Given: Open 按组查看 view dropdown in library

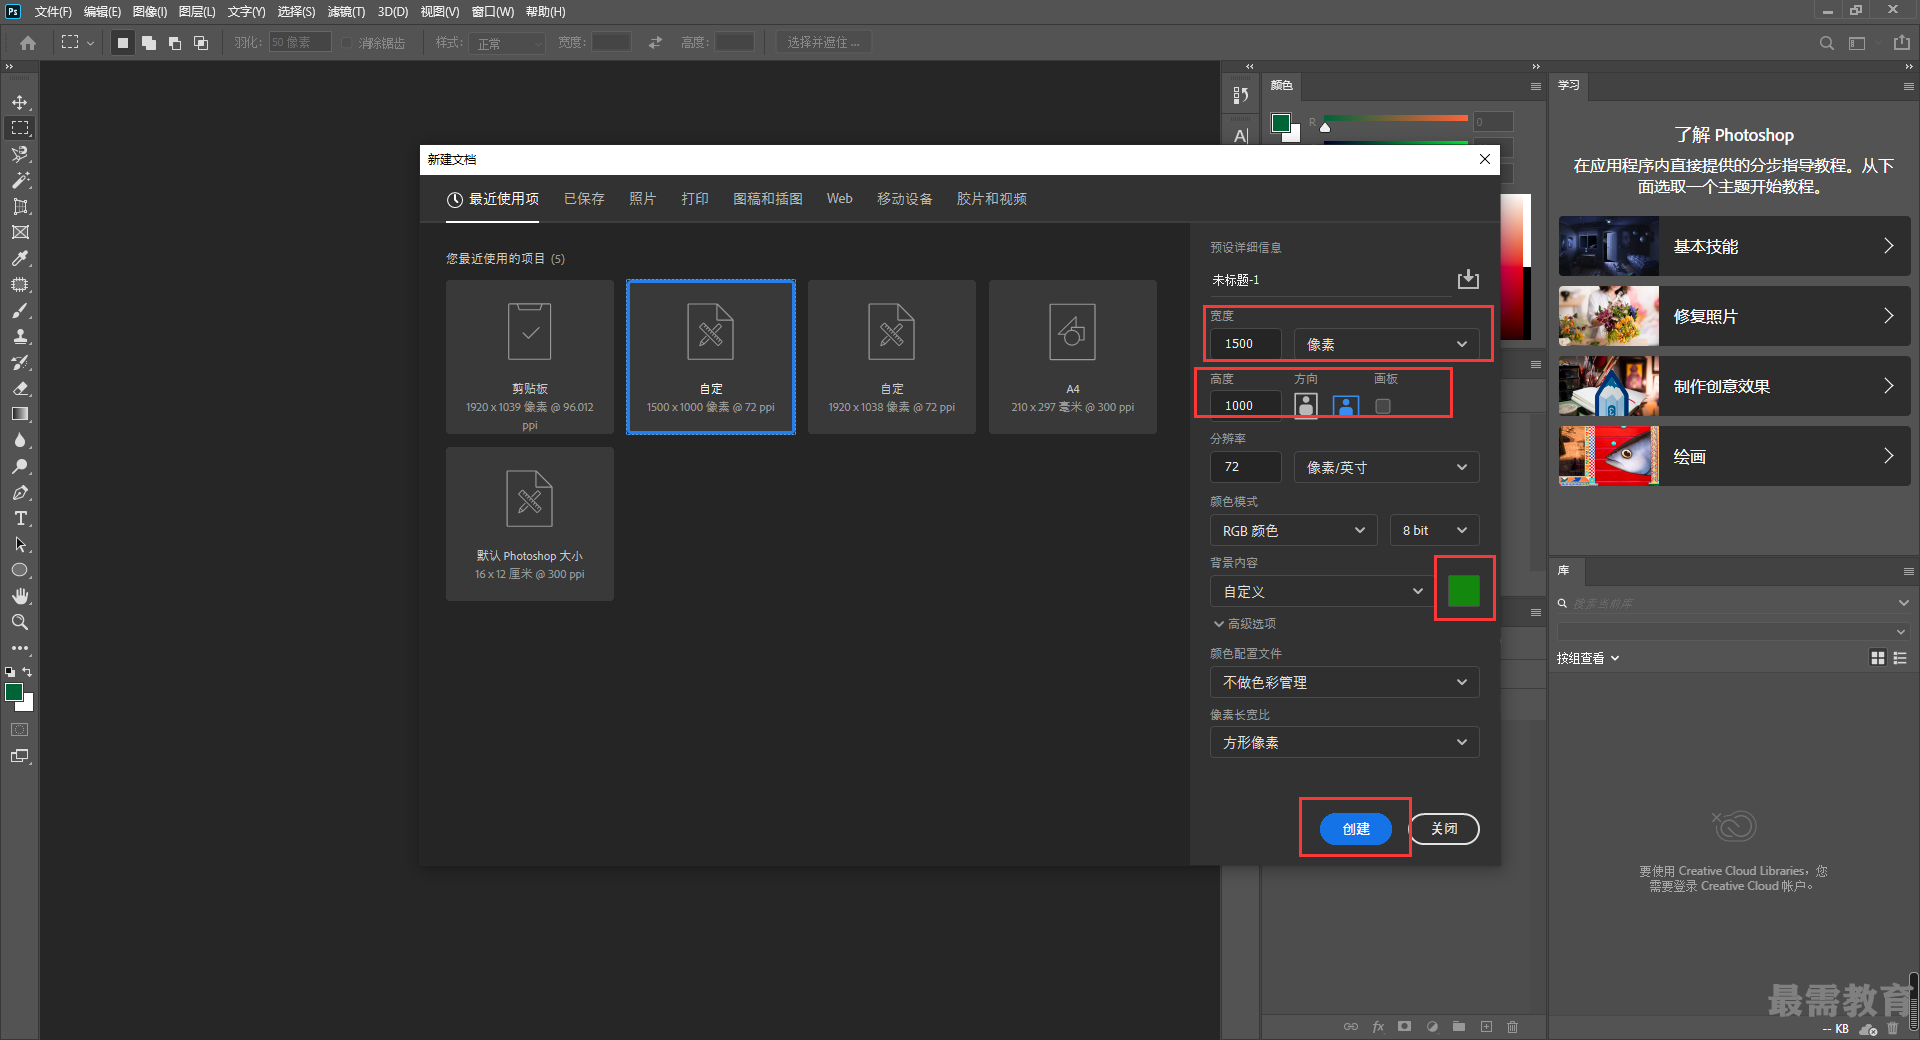Looking at the screenshot, I should click(x=1588, y=658).
